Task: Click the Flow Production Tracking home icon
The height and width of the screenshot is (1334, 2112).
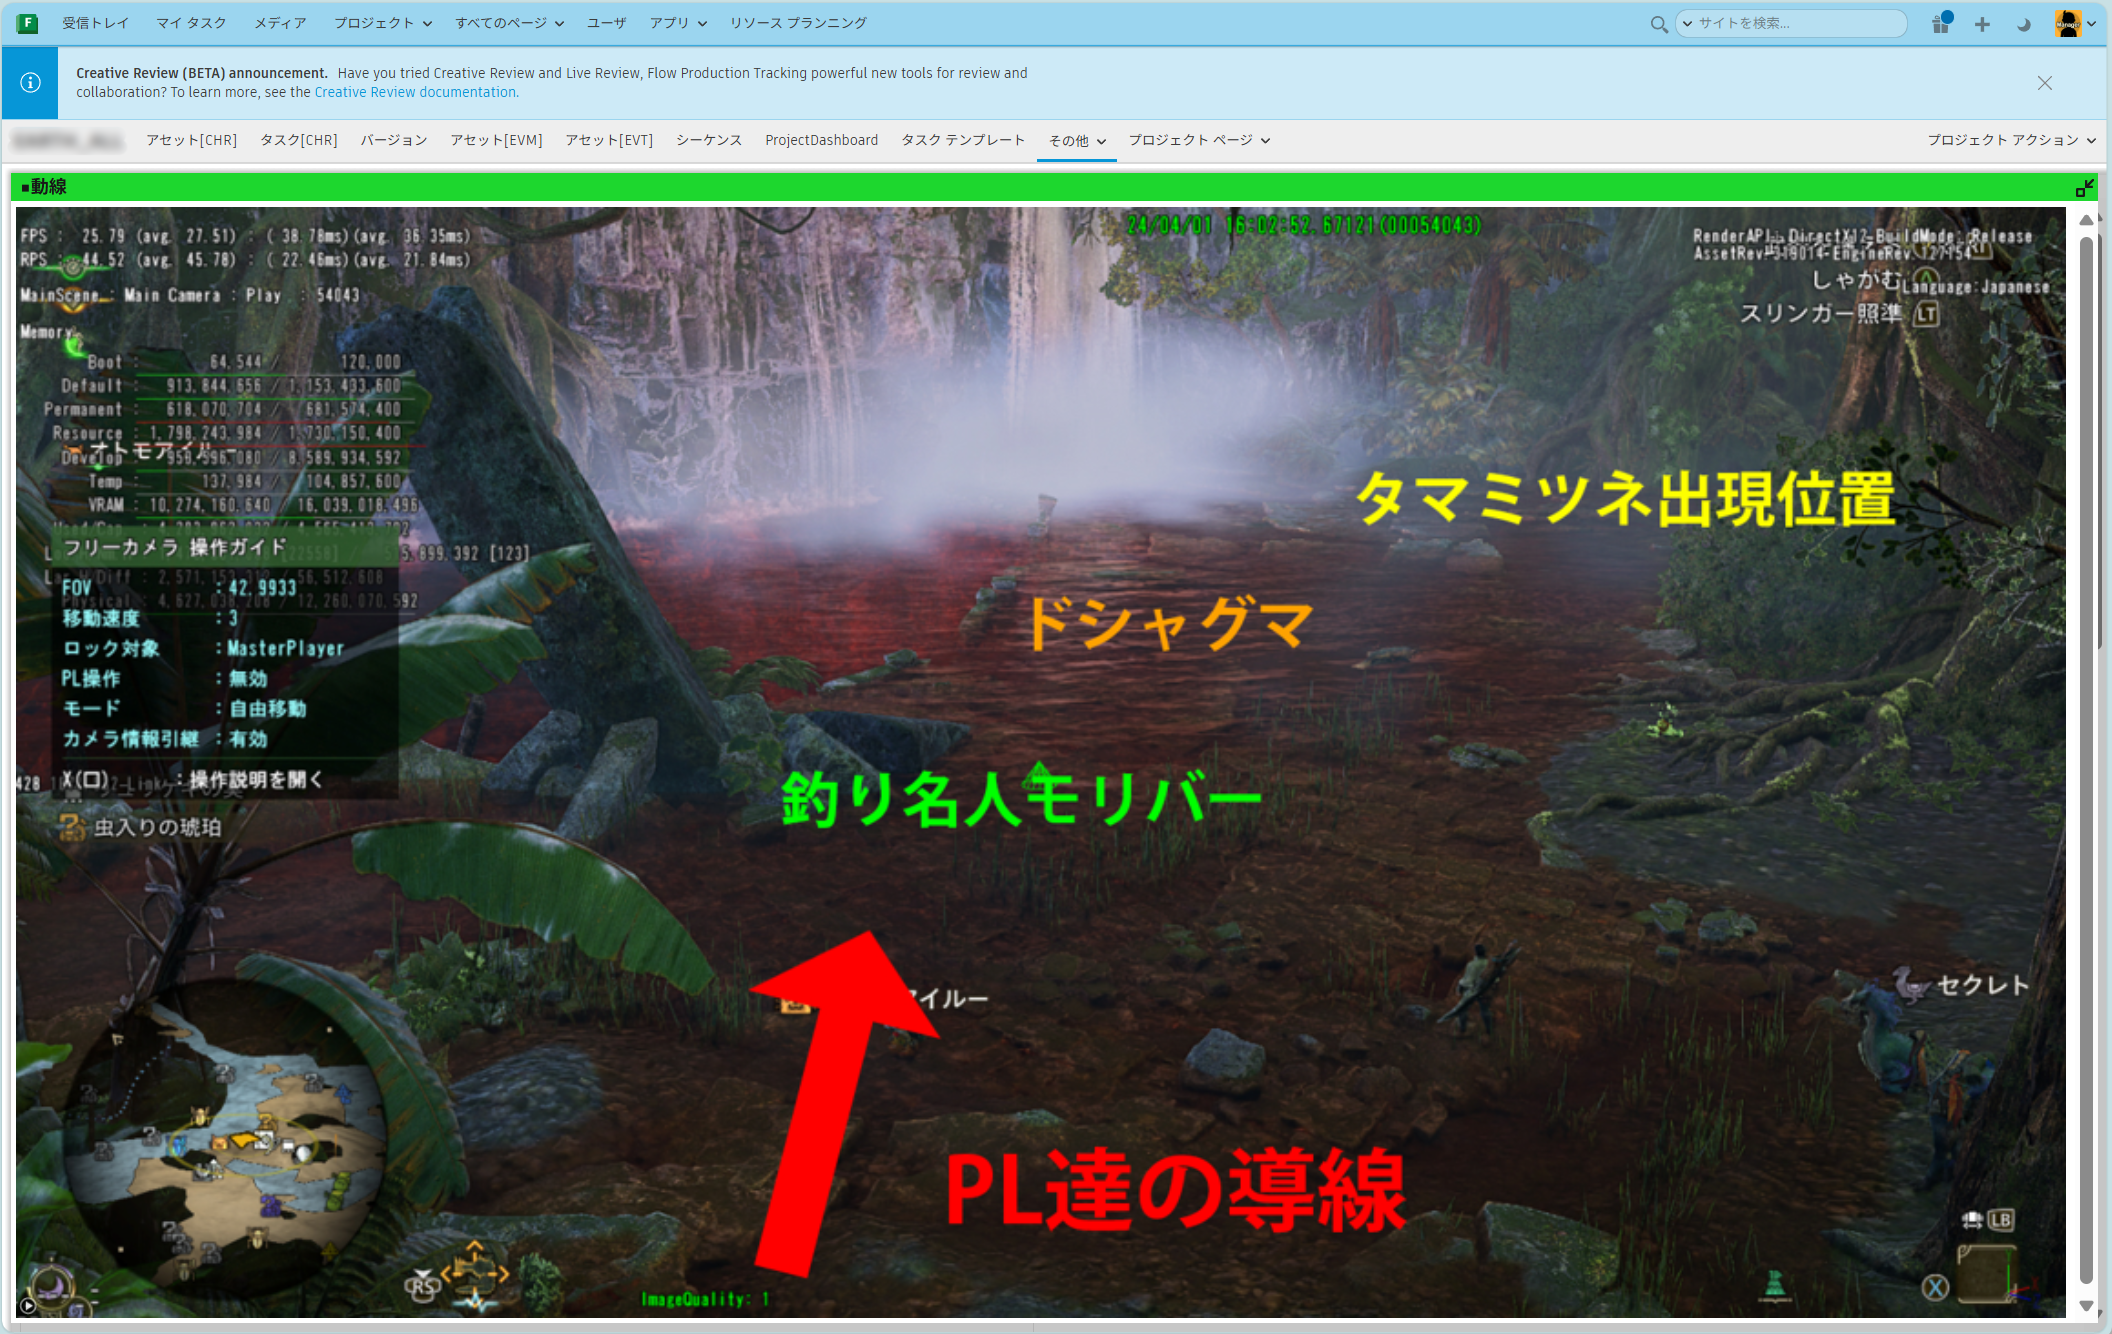Action: [27, 22]
